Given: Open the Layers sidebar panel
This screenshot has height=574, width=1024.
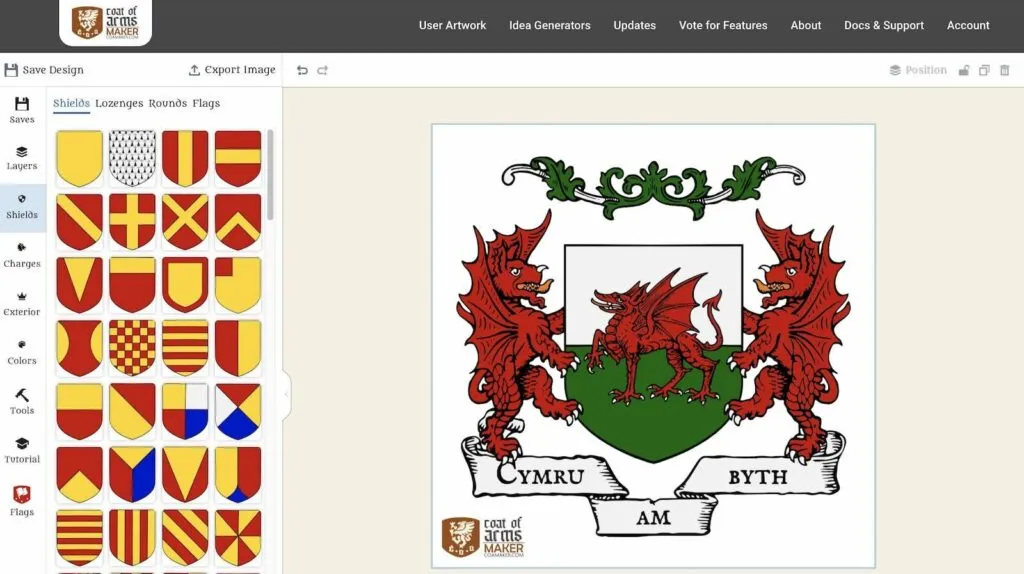Looking at the screenshot, I should click(22, 159).
